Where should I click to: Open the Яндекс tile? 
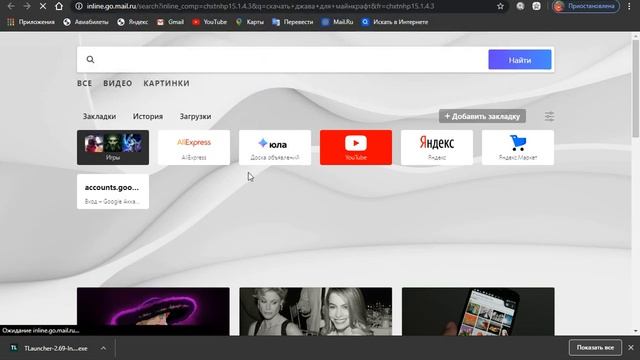coord(437,147)
